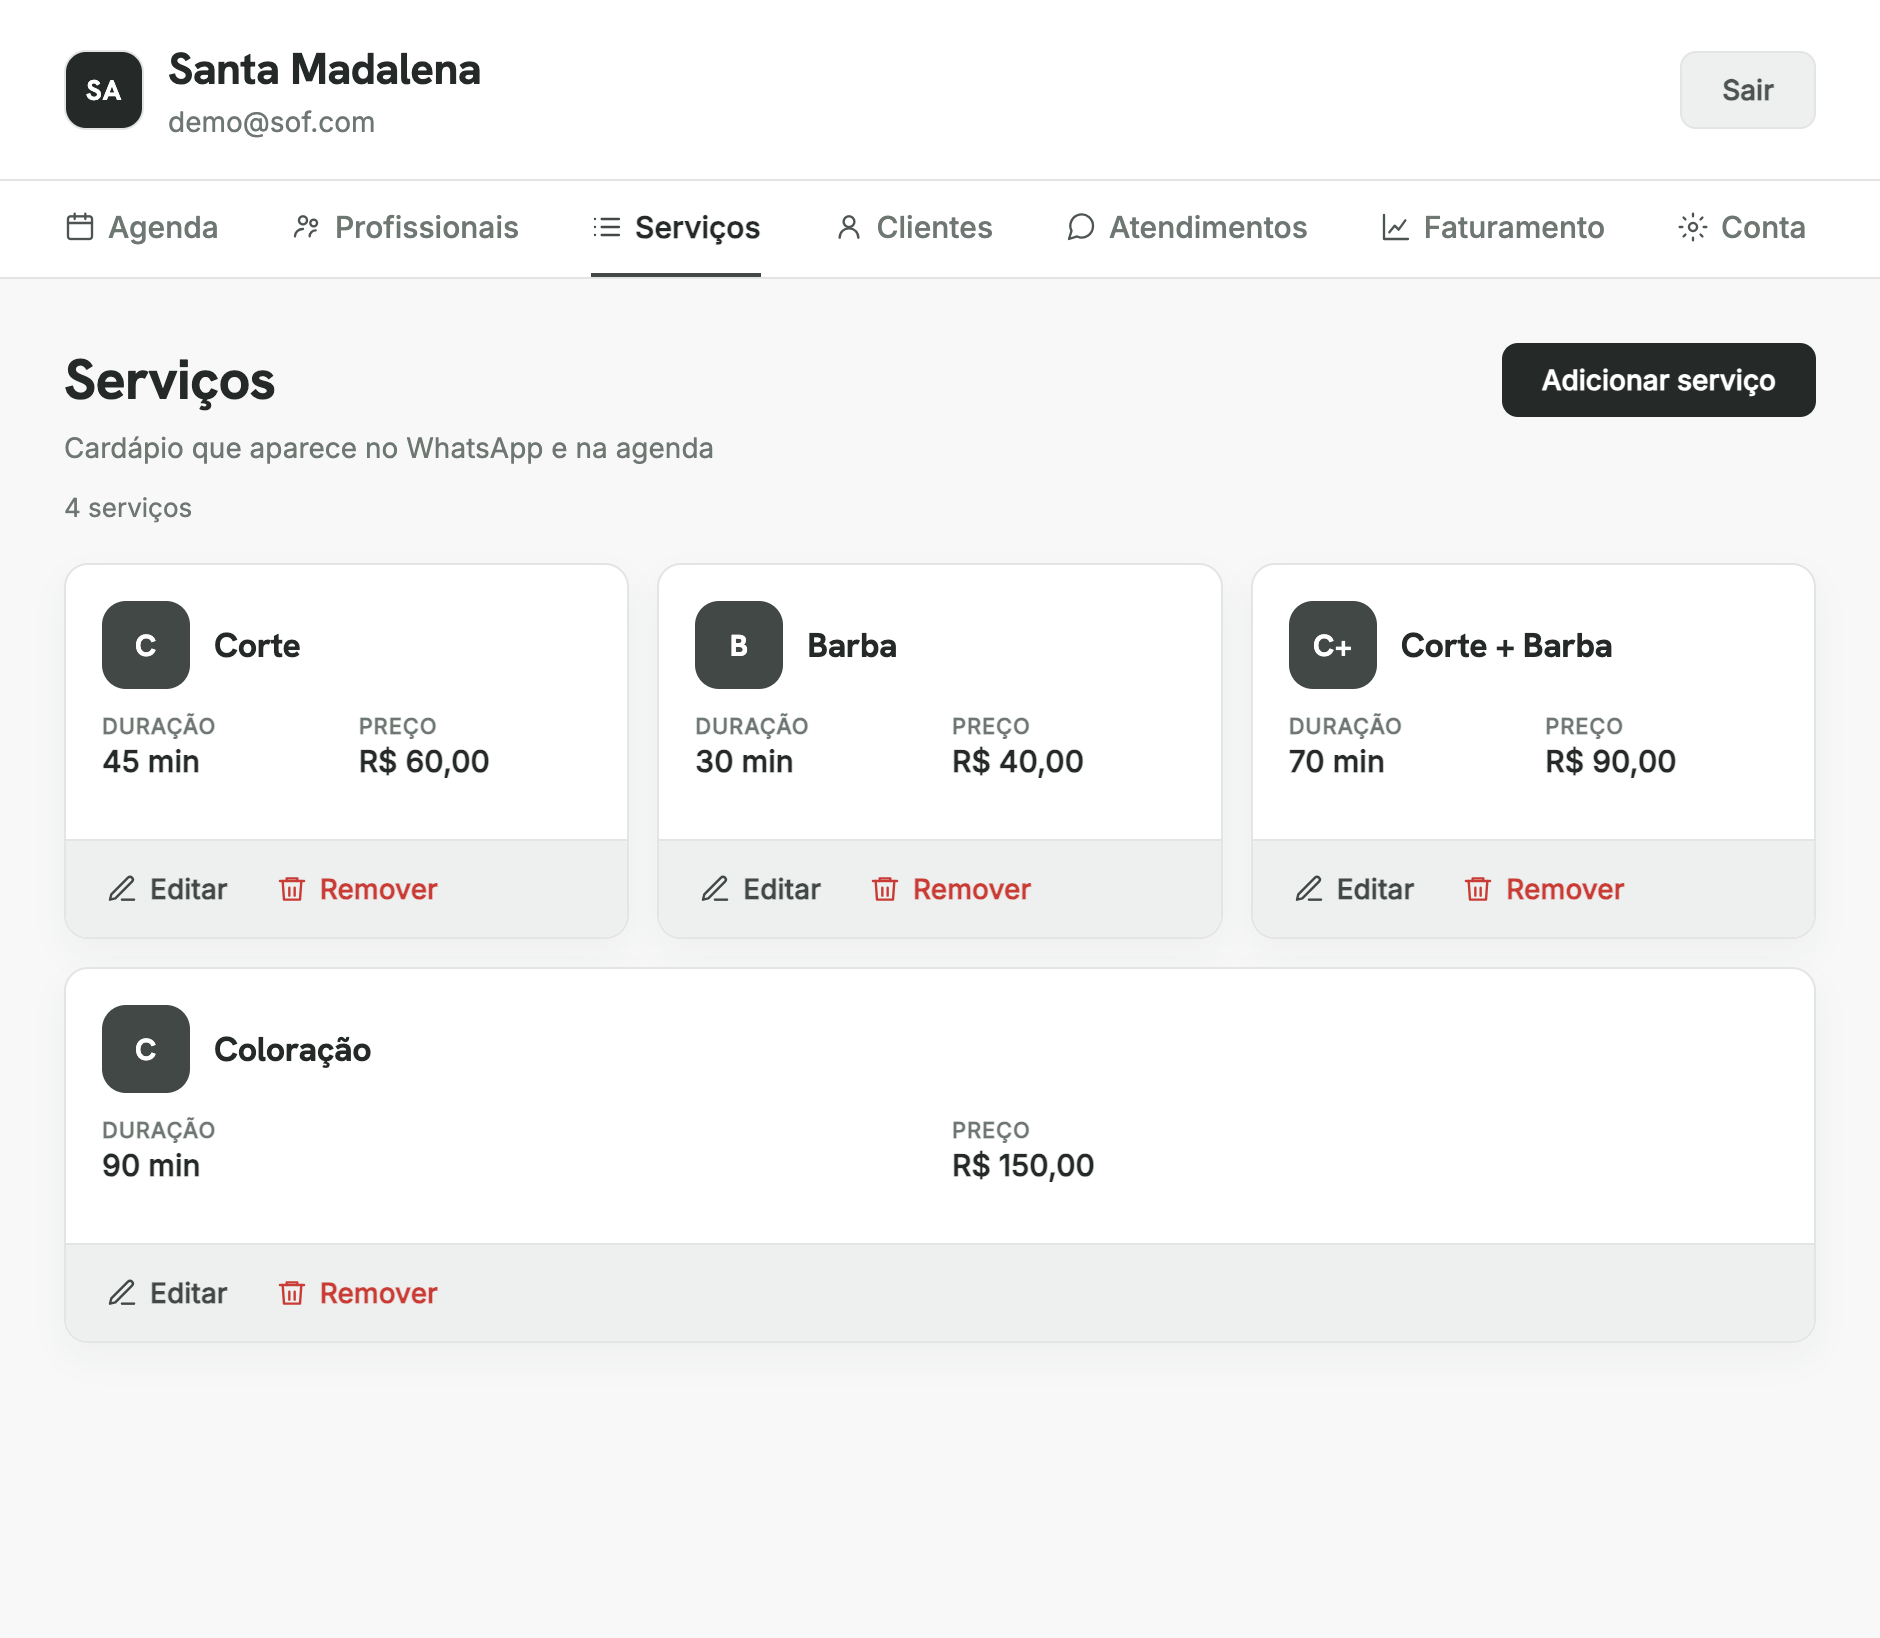
Task: Click the 'R$ 150,00' price value
Action: click(x=1023, y=1166)
